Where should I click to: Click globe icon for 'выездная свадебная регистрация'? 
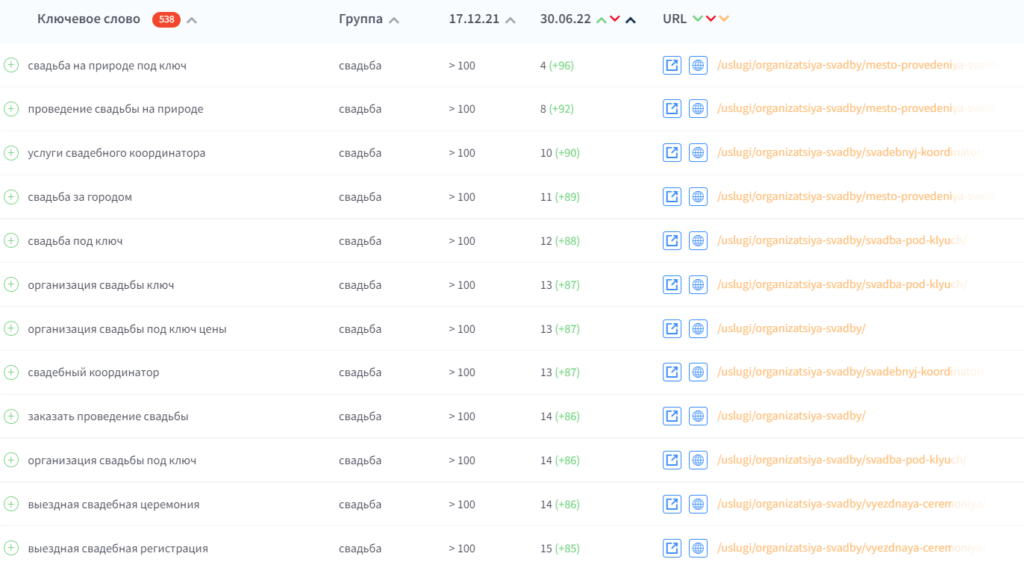pos(698,548)
